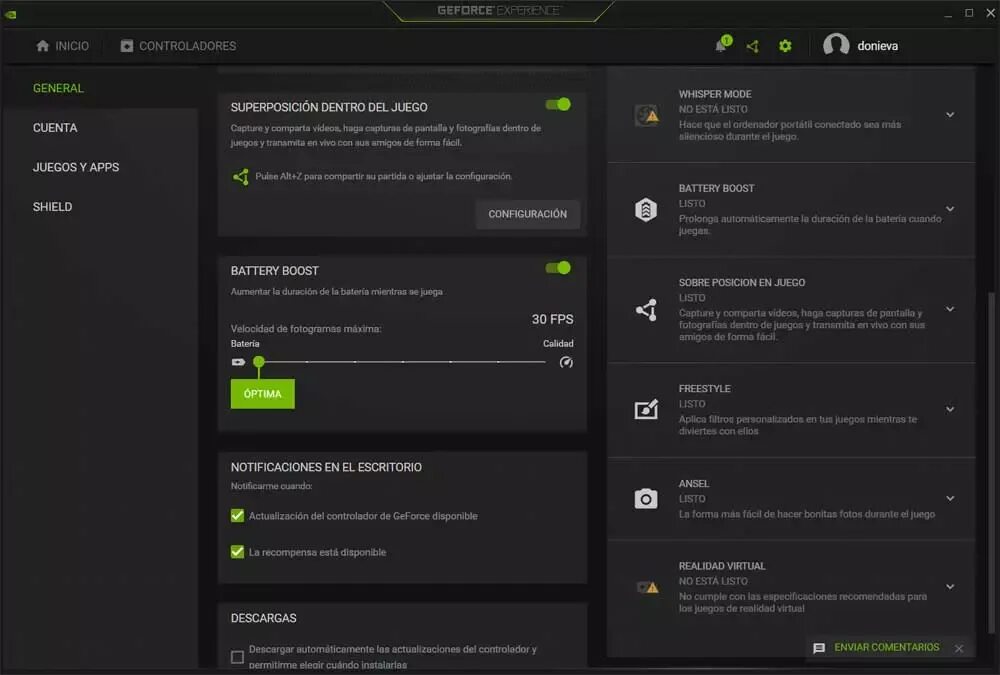Viewport: 1000px width, 675px height.
Task: Click Notificaciones en el Escritorio heading
Action: [x=326, y=467]
